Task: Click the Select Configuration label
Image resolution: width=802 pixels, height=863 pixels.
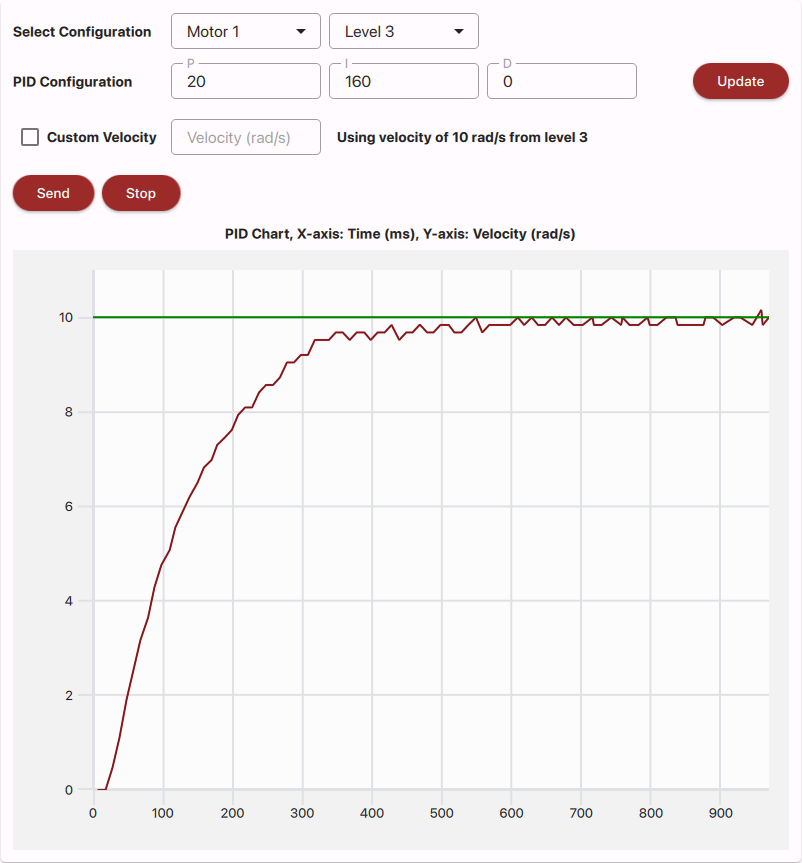Action: 82,31
